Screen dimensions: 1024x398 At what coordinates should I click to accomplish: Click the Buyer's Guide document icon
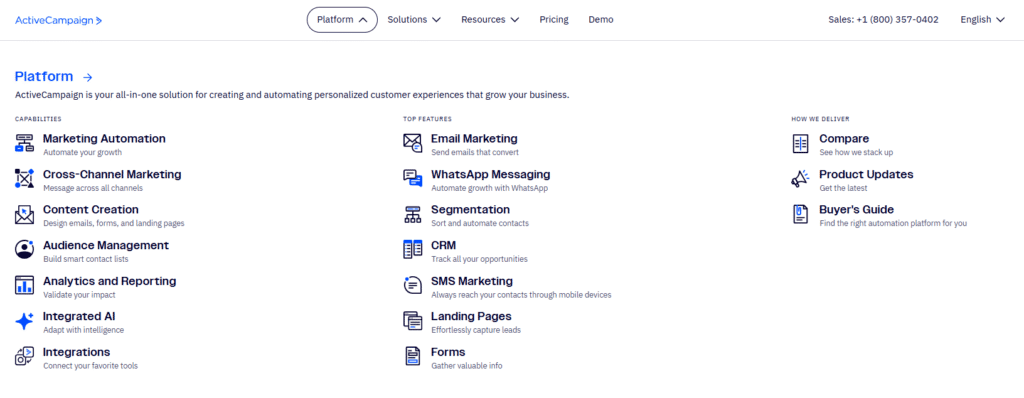tap(801, 214)
